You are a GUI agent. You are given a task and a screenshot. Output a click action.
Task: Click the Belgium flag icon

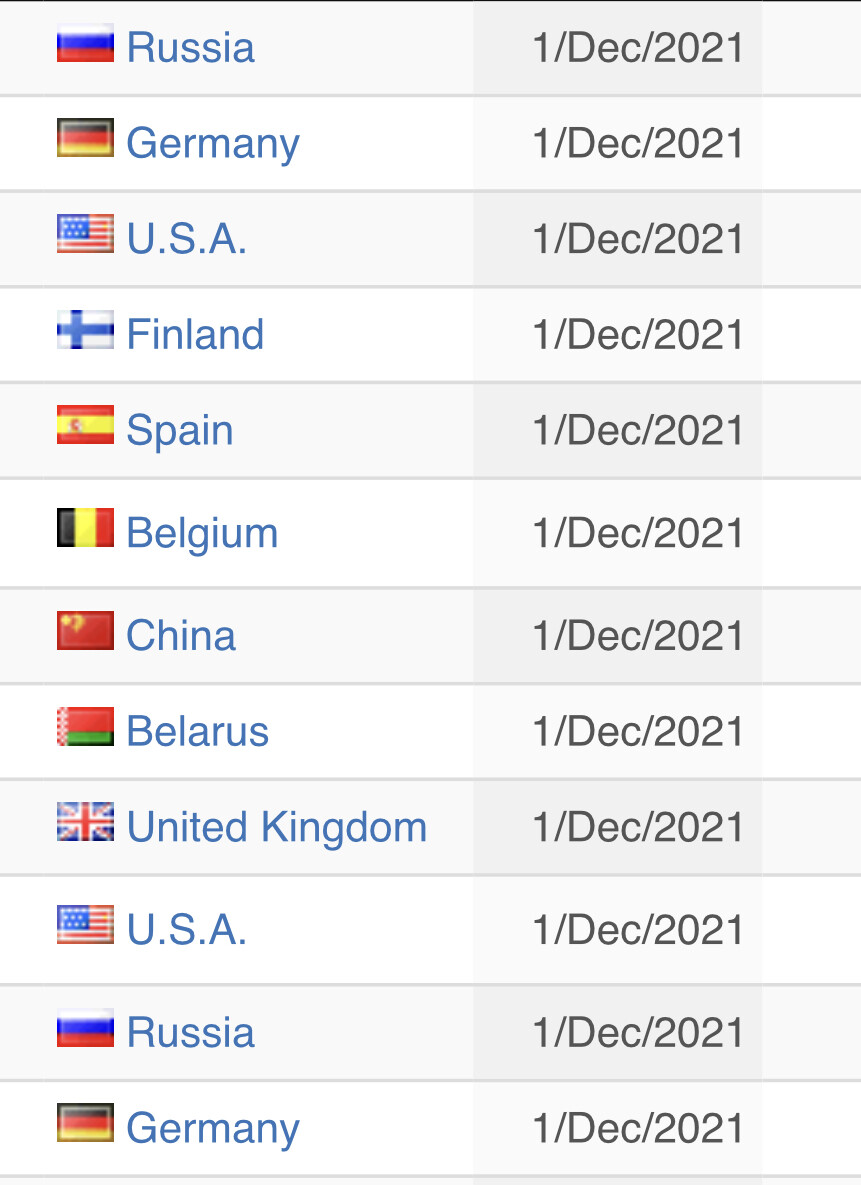point(85,528)
